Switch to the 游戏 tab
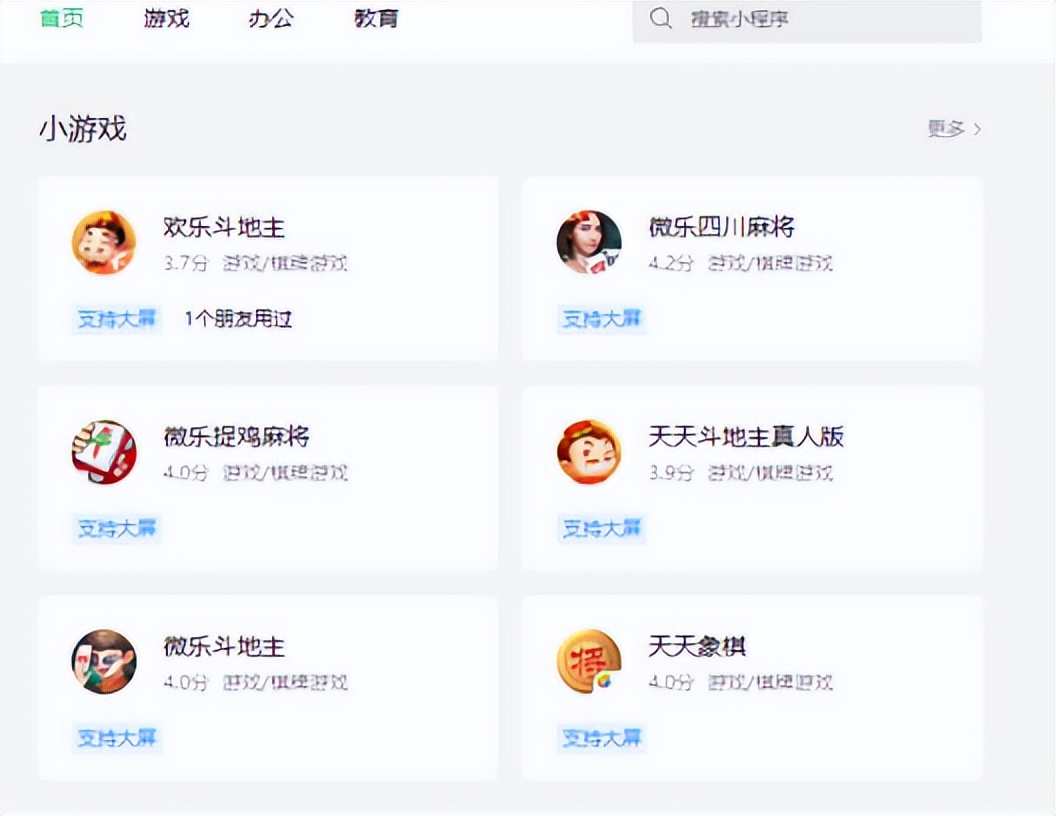Viewport: 1056px width, 816px height. (x=165, y=18)
